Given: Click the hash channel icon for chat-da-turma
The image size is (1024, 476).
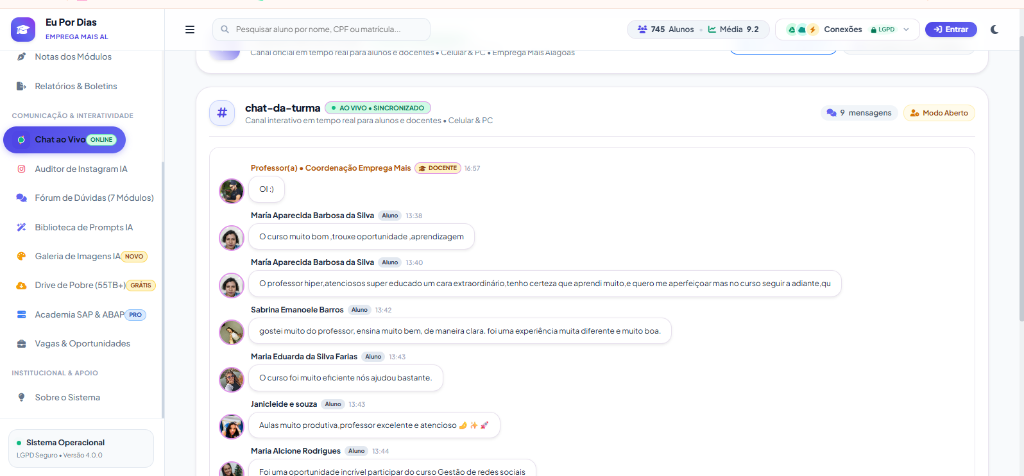Looking at the screenshot, I should pos(222,113).
